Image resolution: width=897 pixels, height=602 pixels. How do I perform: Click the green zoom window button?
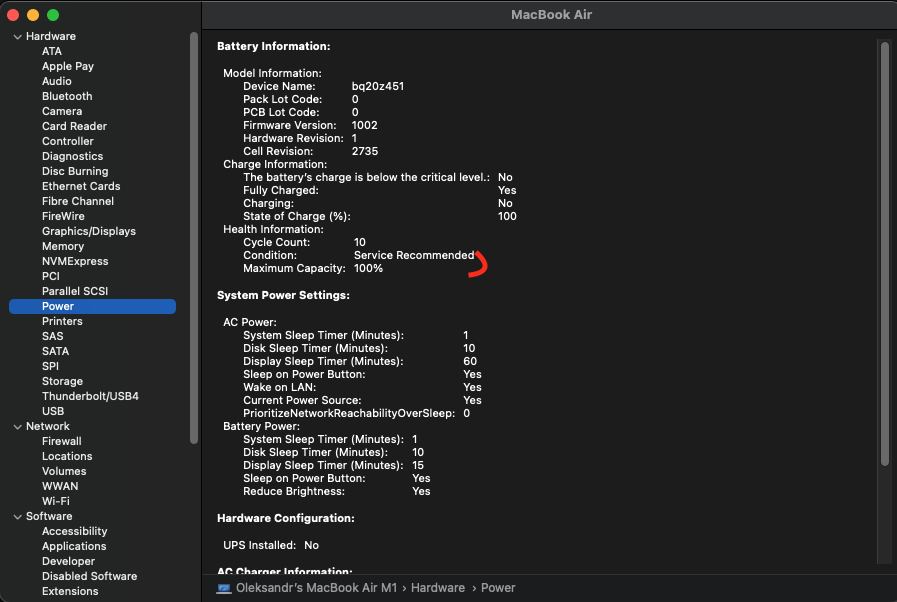tap(53, 15)
